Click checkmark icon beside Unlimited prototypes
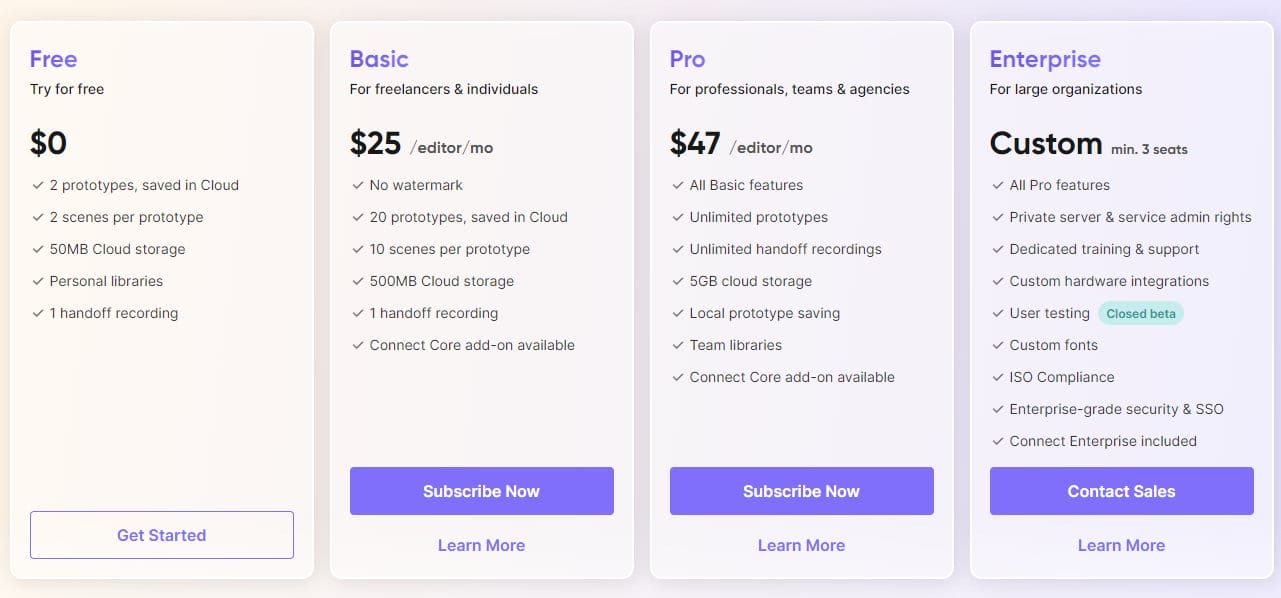 point(677,217)
